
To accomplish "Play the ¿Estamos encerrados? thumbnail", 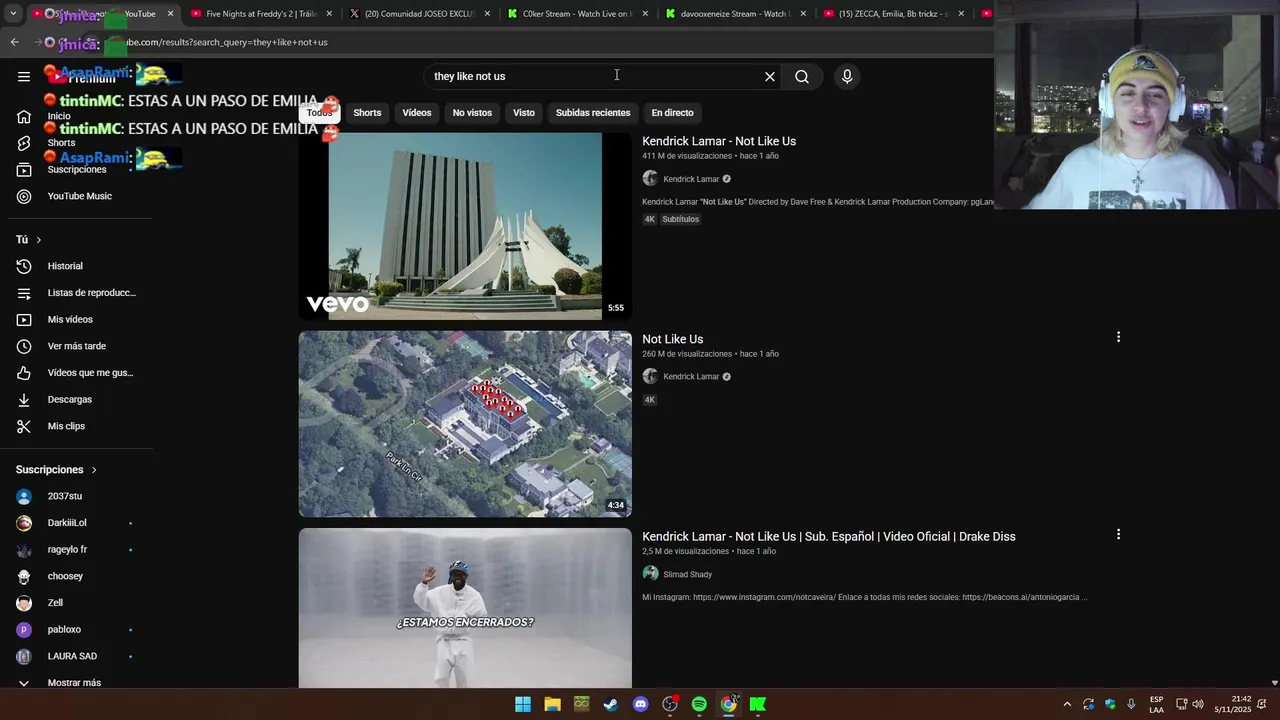I will coord(465,608).
